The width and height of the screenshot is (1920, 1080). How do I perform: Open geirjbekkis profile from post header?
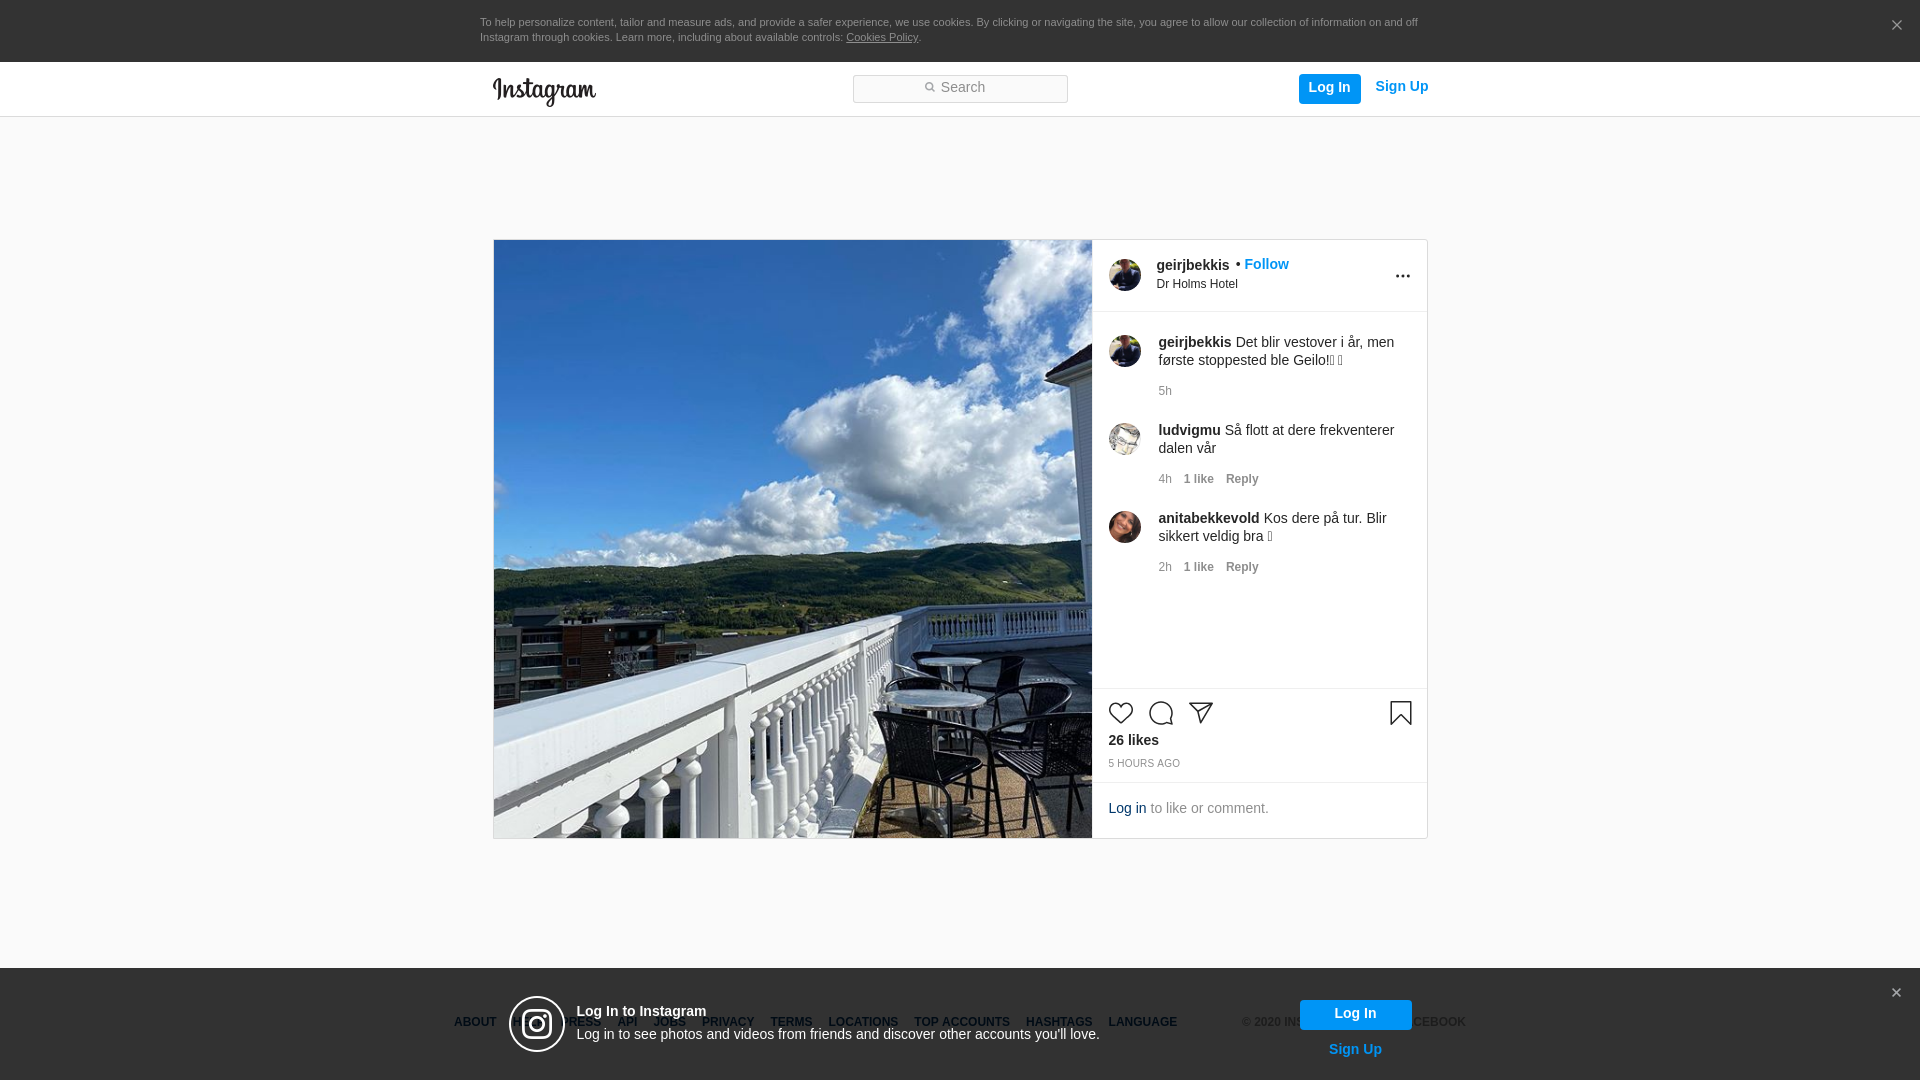[x=1192, y=265]
